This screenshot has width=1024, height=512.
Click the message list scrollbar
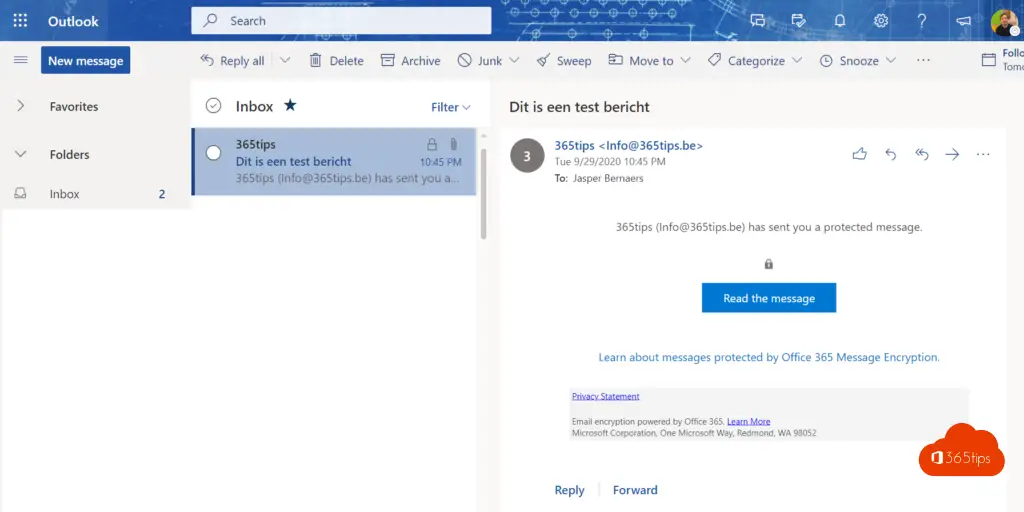pyautogui.click(x=484, y=193)
